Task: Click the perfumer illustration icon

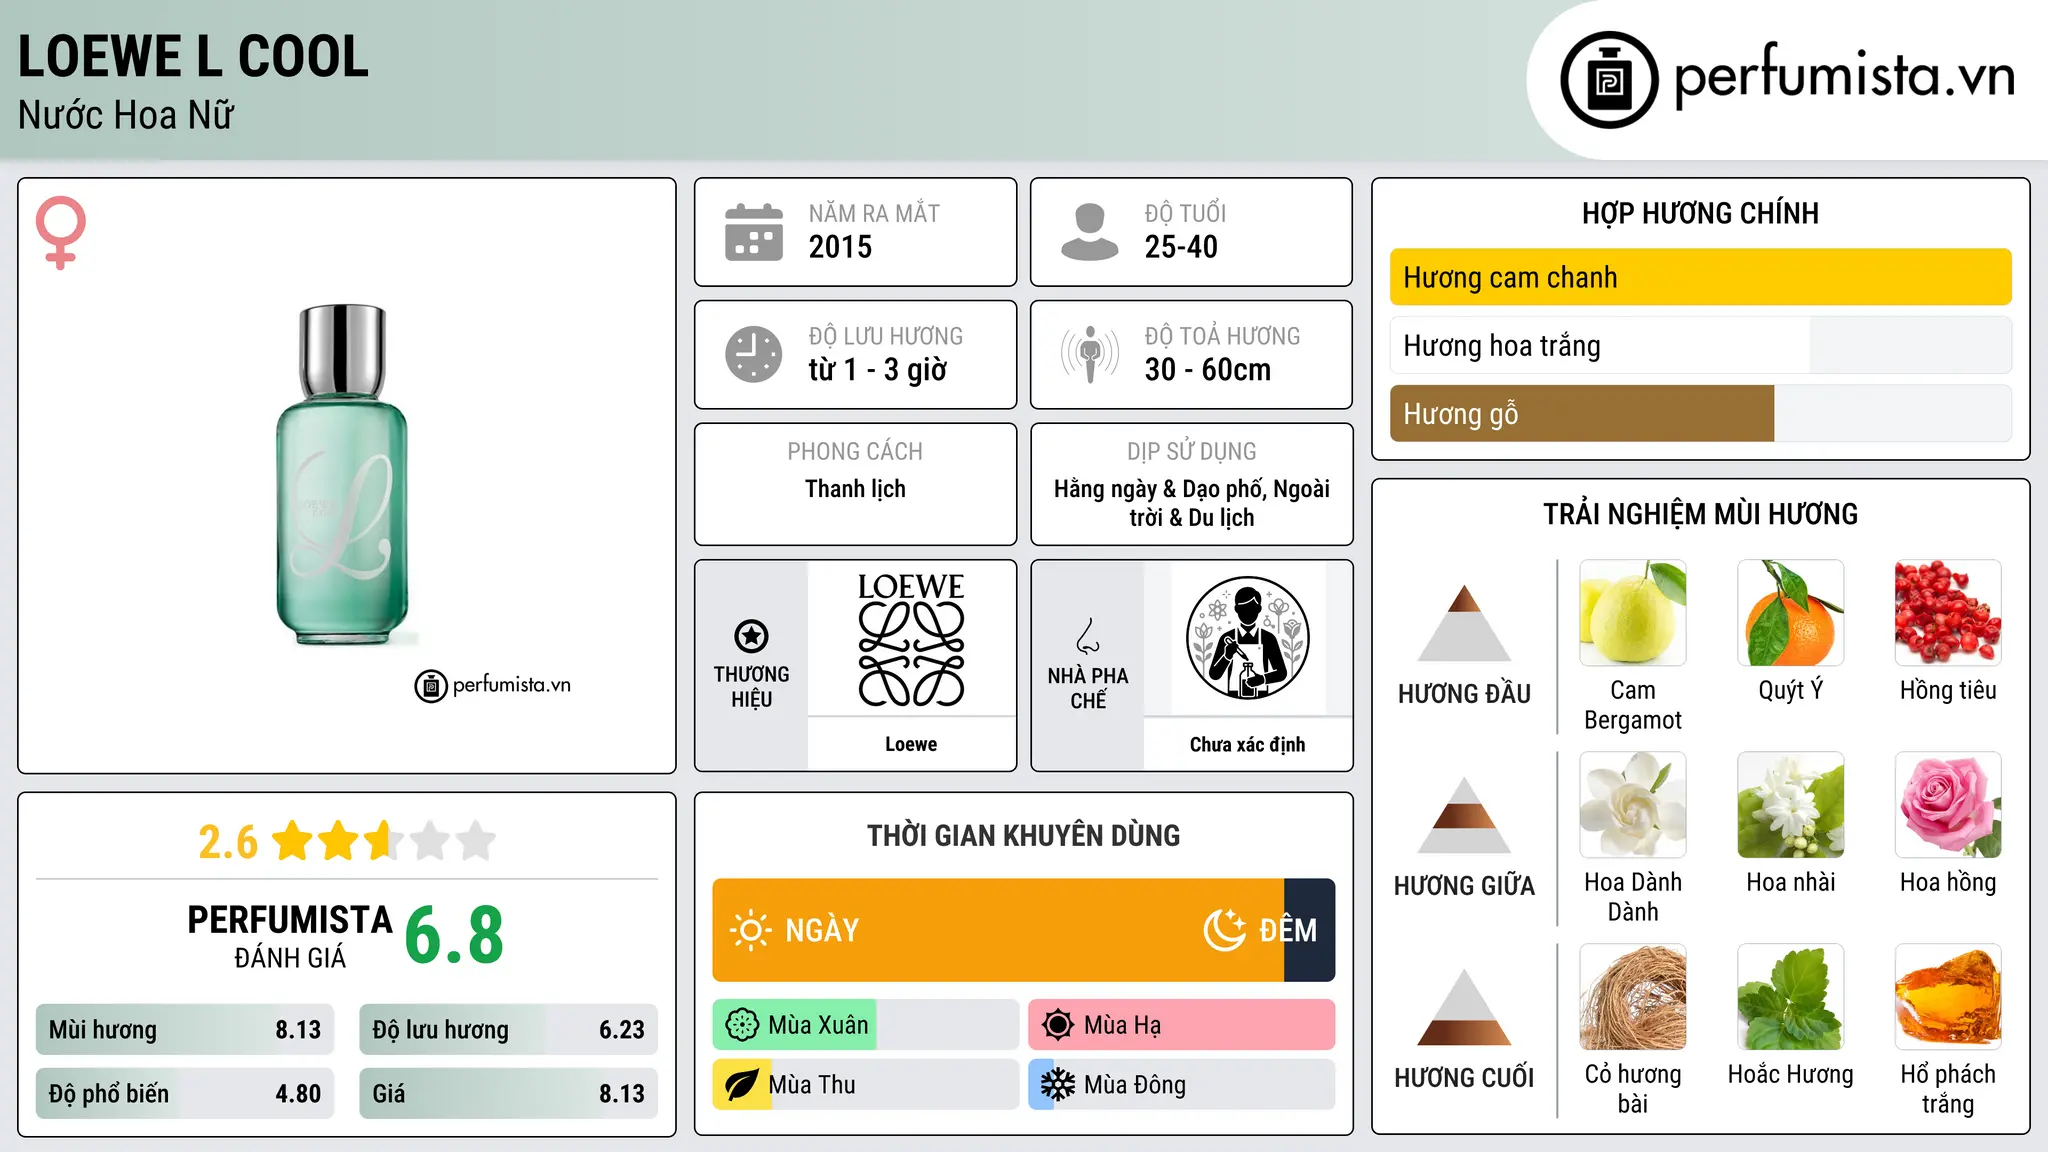Action: (x=1247, y=638)
